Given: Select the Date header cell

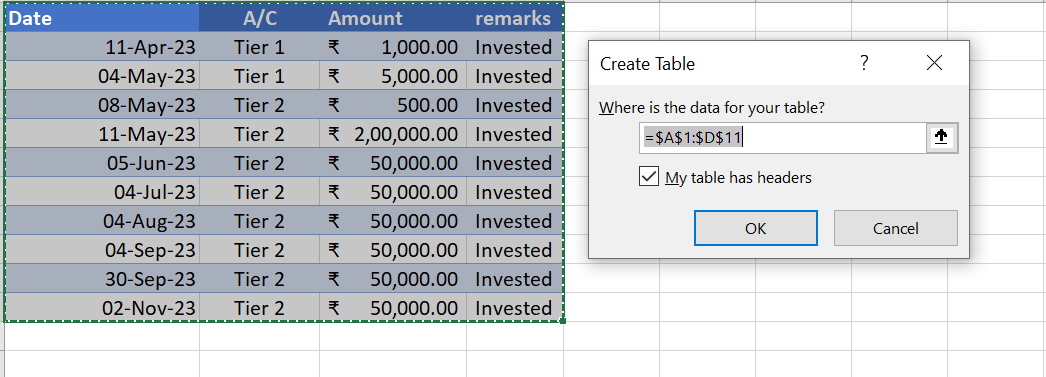Looking at the screenshot, I should pos(102,18).
